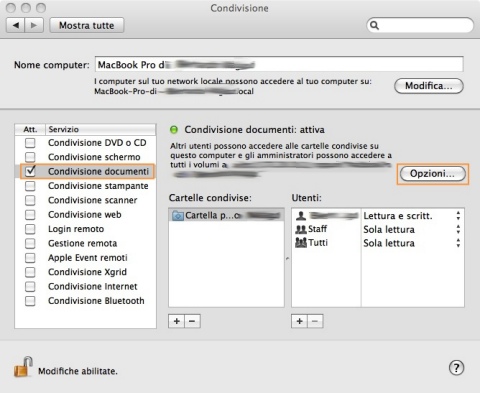Select Condivisione Internet service label
The height and width of the screenshot is (393, 480).
(93, 286)
